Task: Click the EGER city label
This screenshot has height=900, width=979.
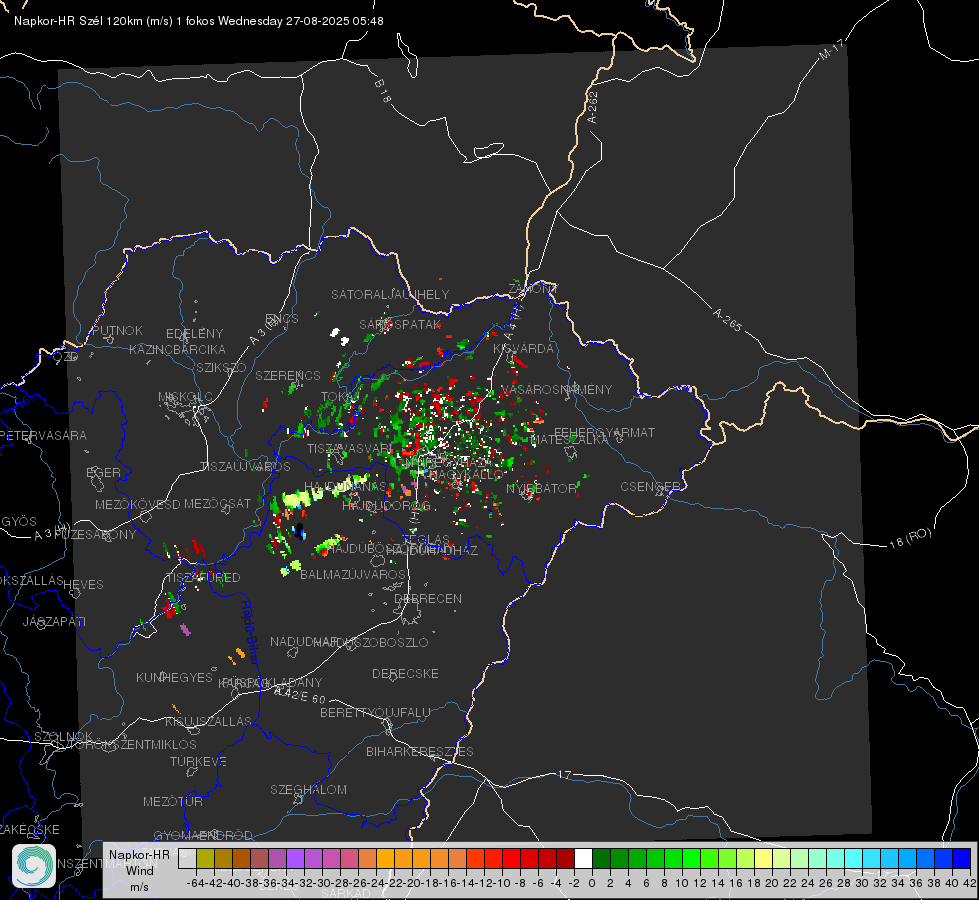Action: click(x=104, y=473)
